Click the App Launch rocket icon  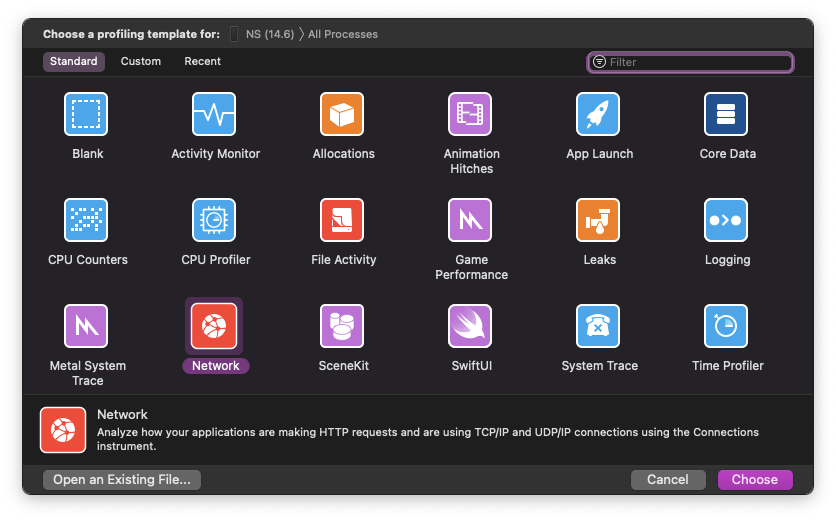[x=598, y=114]
